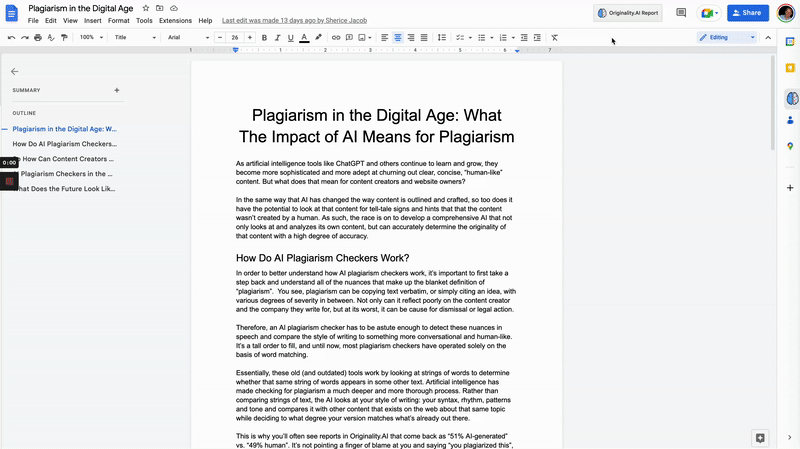Star the document title
The width and height of the screenshot is (800, 449).
146,7
